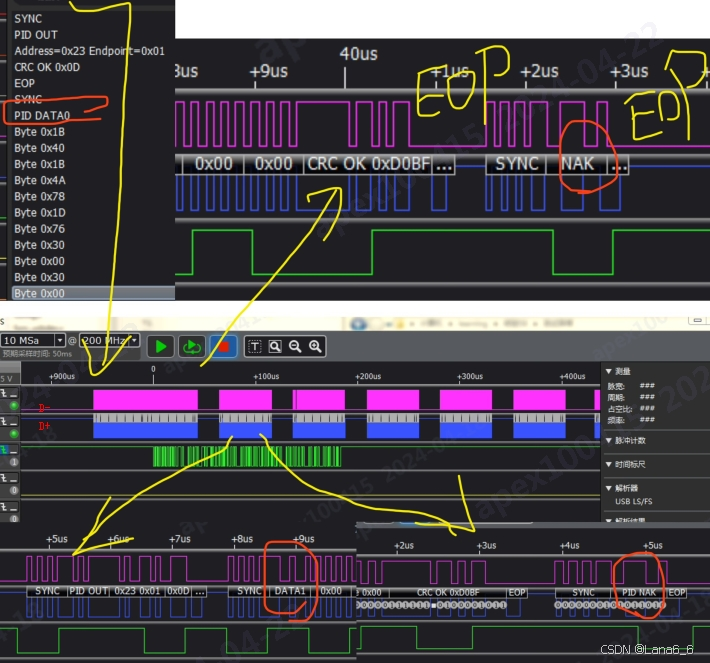Screen dimensions: 710x663
Task: Click the 周期 period measurement row
Action: [x=631, y=397]
